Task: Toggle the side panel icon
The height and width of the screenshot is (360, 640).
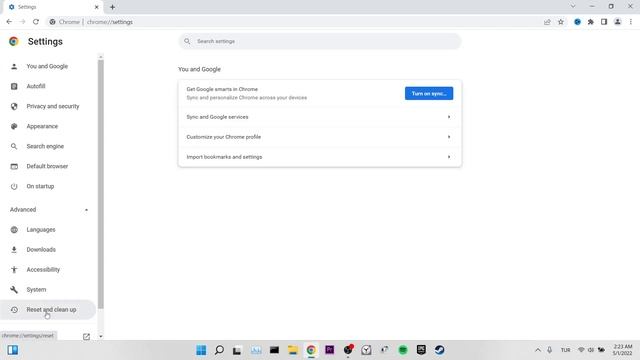Action: click(604, 22)
